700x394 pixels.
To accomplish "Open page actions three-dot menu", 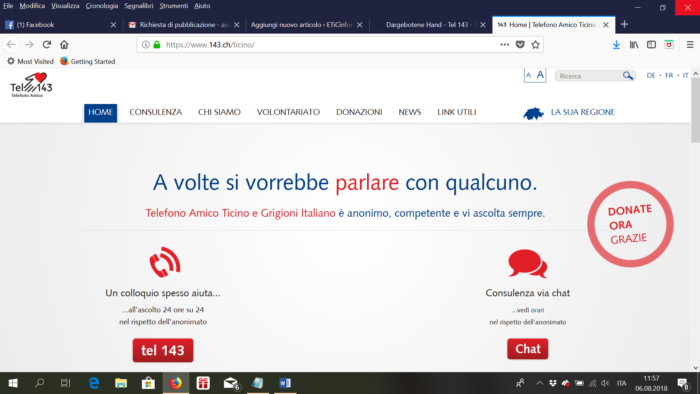I will 504,45.
